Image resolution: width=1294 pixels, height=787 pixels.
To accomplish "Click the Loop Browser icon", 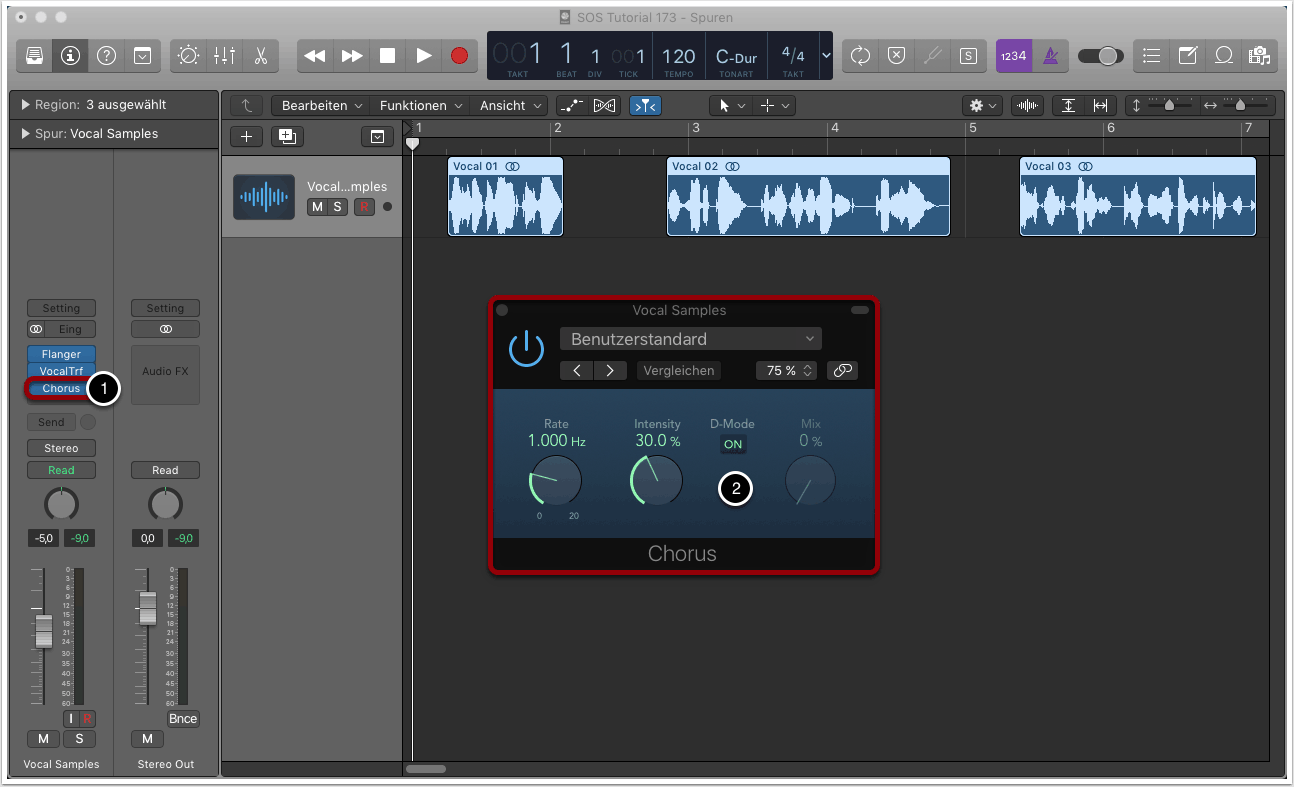I will coord(1224,56).
